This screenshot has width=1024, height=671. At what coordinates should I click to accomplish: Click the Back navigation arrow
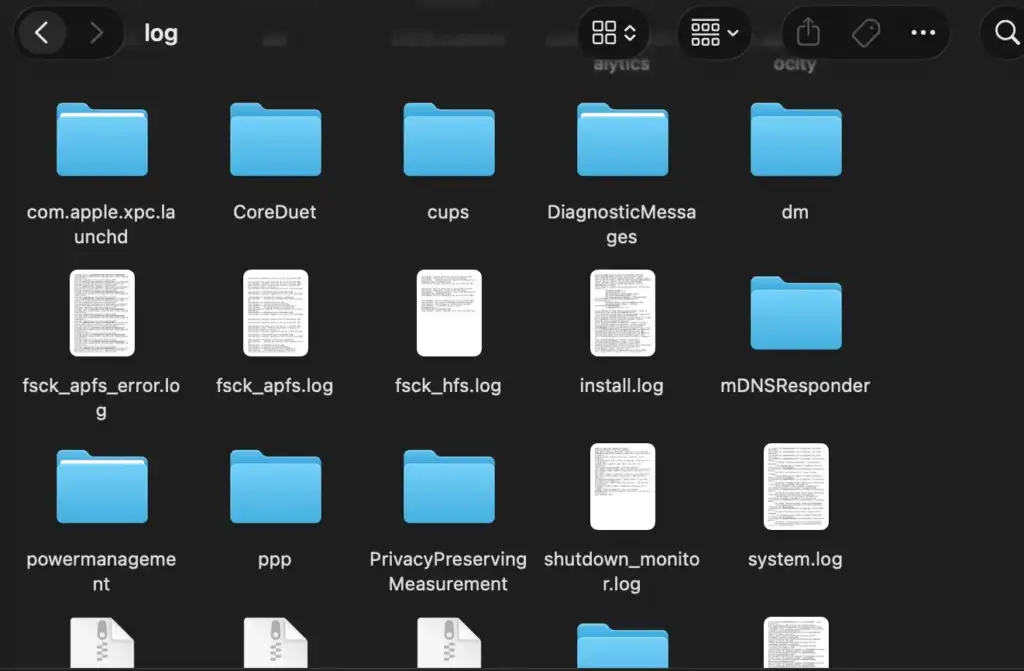click(x=41, y=33)
